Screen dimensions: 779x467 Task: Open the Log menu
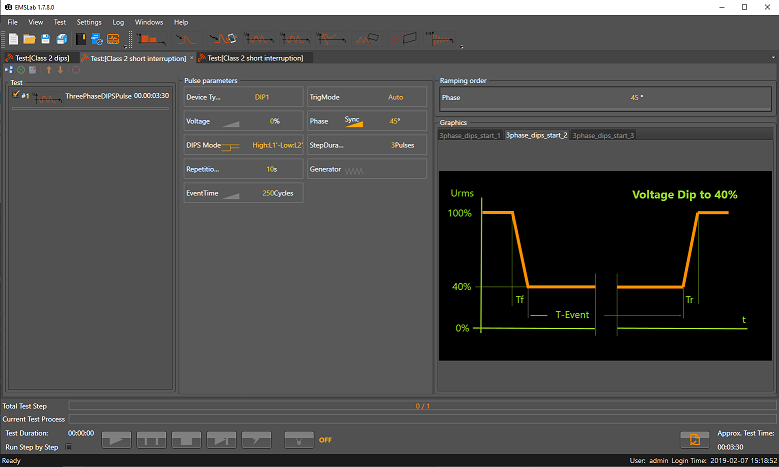click(x=118, y=22)
